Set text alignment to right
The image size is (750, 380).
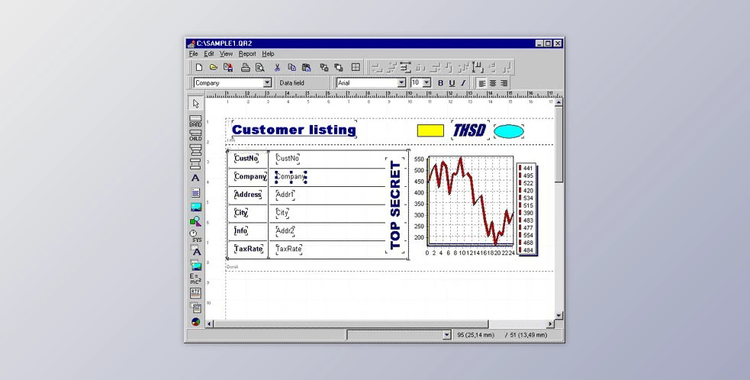pos(504,83)
